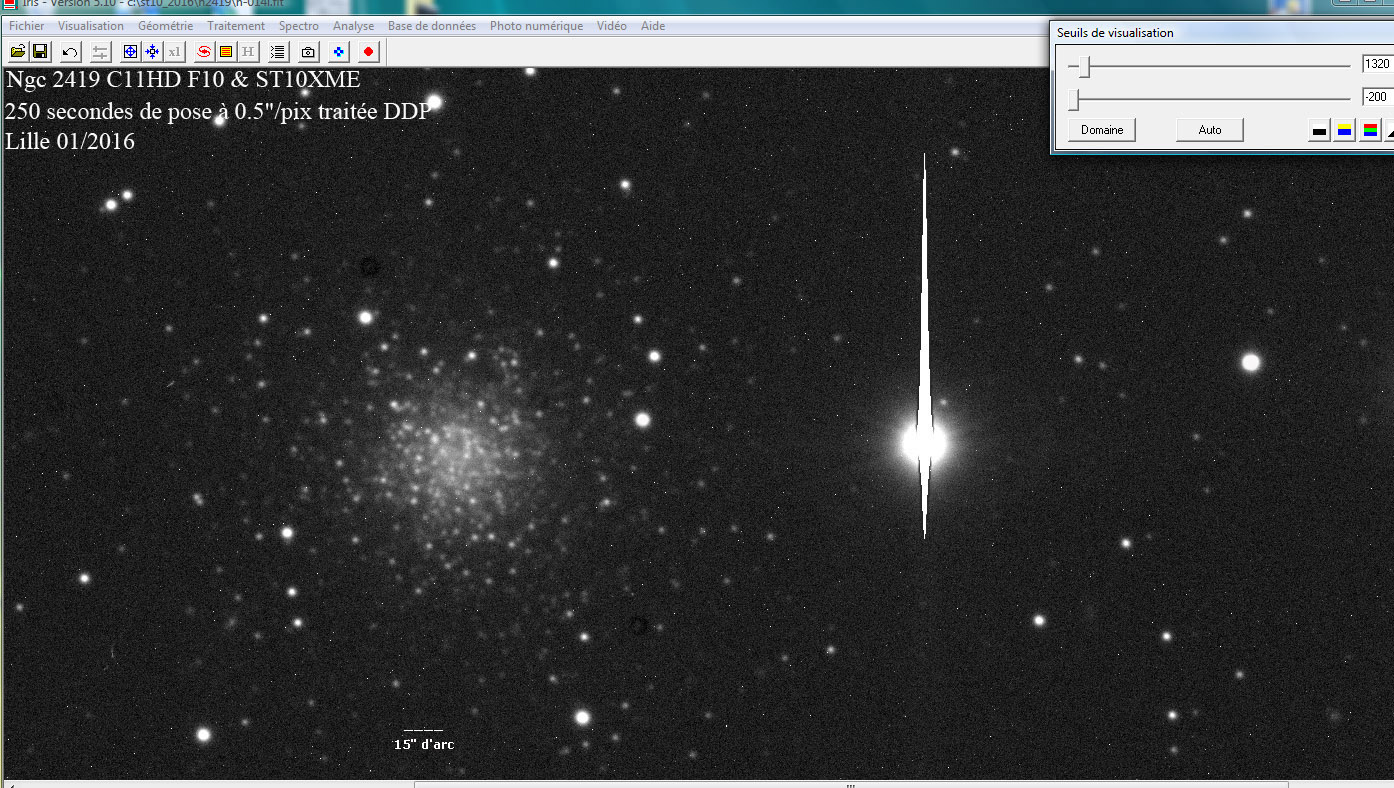
Task: Click the Auto threshold button
Action: coord(1210,130)
